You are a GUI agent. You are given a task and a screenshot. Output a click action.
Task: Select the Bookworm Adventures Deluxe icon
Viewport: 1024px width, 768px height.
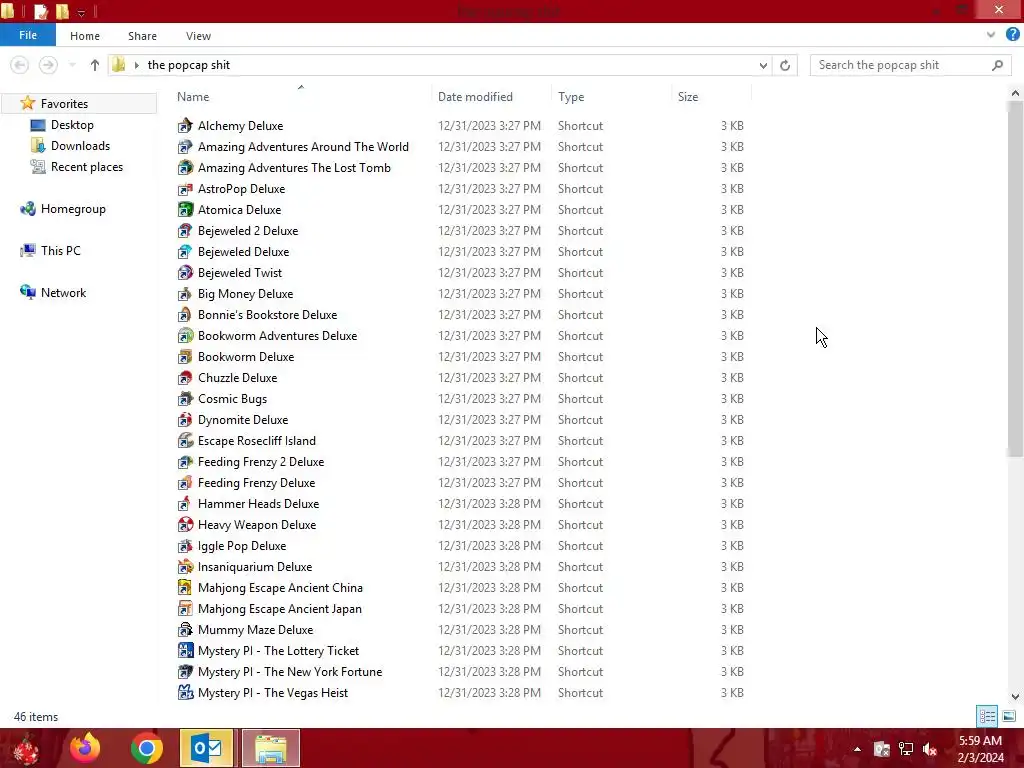[185, 336]
